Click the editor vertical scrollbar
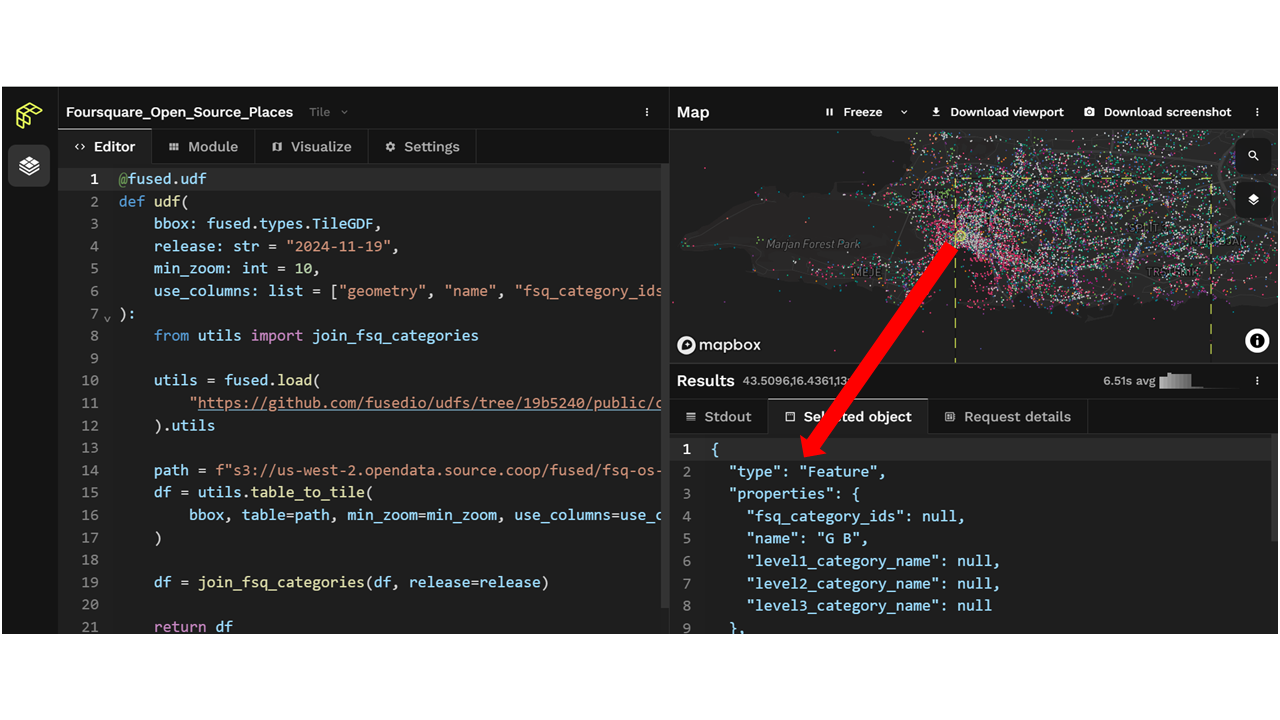1280x720 pixels. tap(665, 385)
